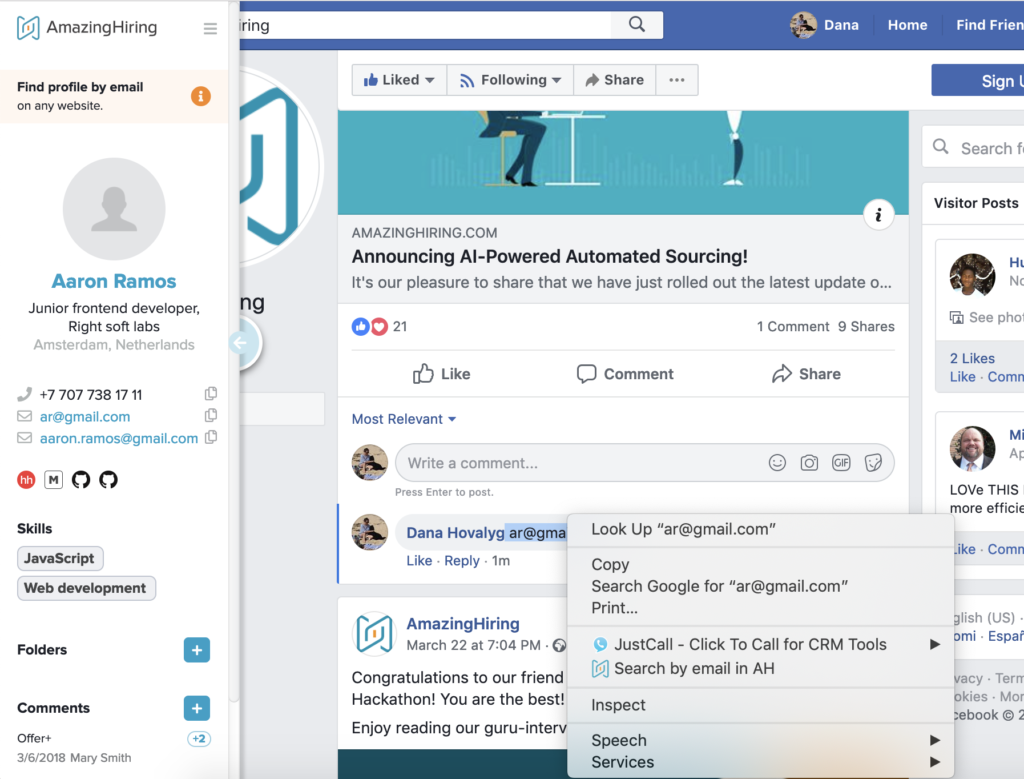Viewport: 1024px width, 779px height.
Task: Click the AmazingHiring logo in the sidebar
Action: [x=87, y=27]
